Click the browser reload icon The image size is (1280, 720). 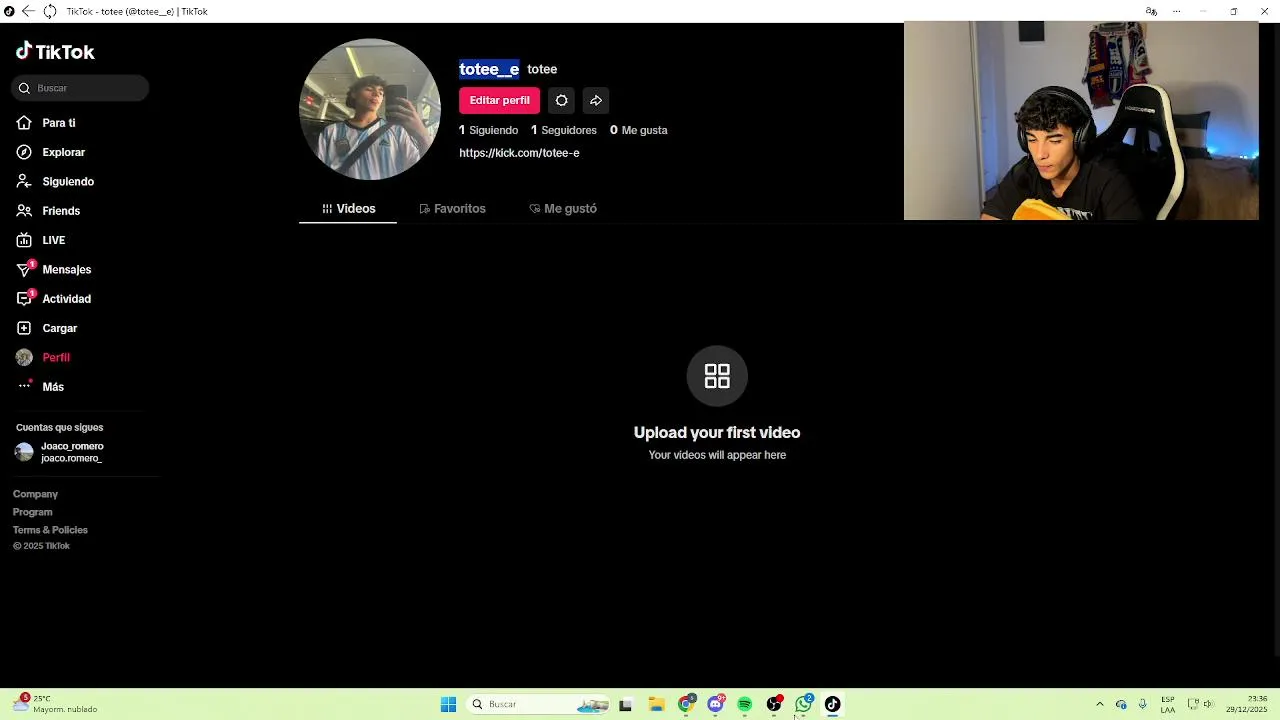coord(49,11)
